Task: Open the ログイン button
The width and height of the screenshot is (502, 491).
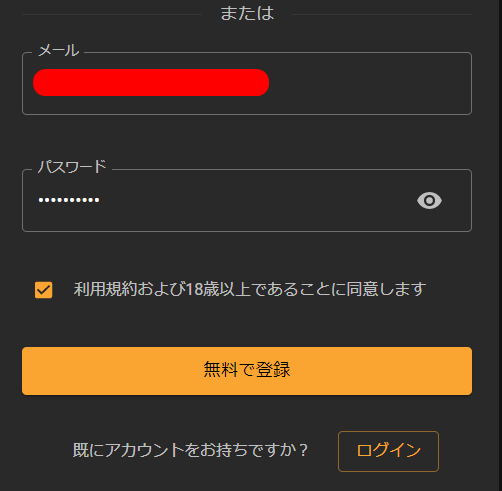Action: pos(388,451)
